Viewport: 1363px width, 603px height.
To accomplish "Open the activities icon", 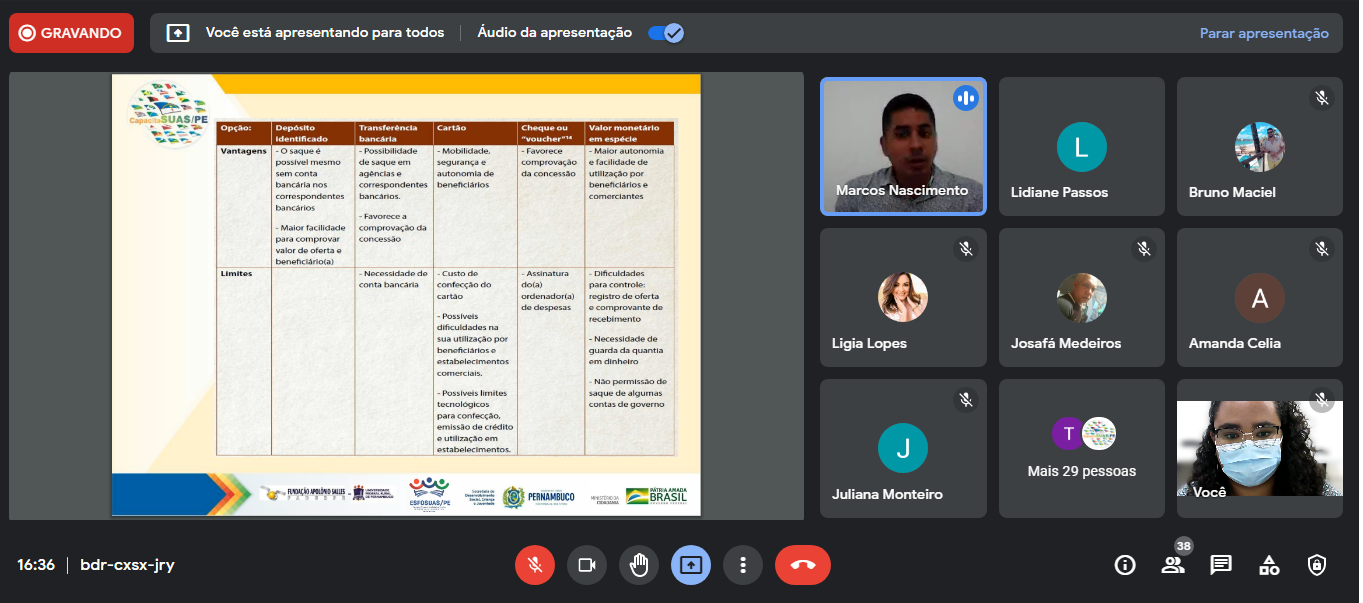I will coord(1269,565).
